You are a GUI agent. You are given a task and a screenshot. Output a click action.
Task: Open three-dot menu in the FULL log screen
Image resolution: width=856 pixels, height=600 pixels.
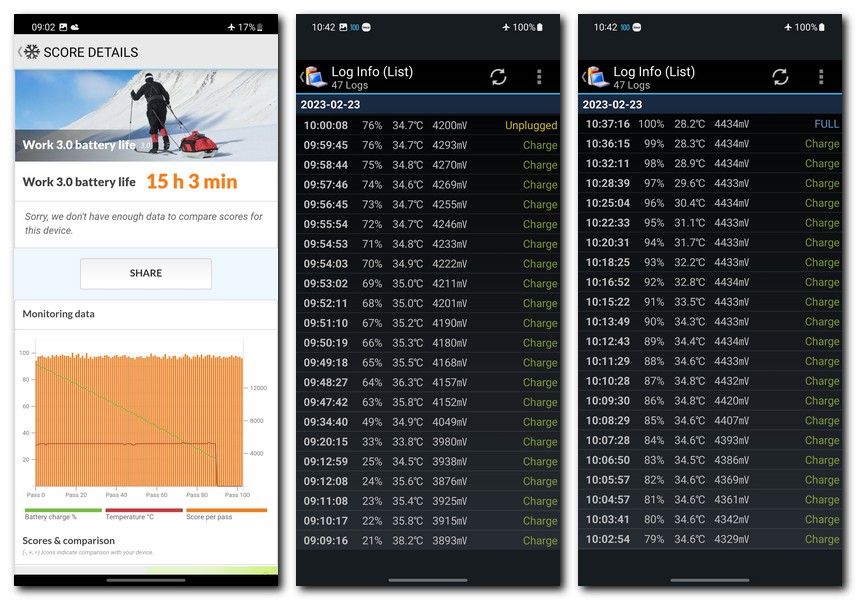pos(821,77)
